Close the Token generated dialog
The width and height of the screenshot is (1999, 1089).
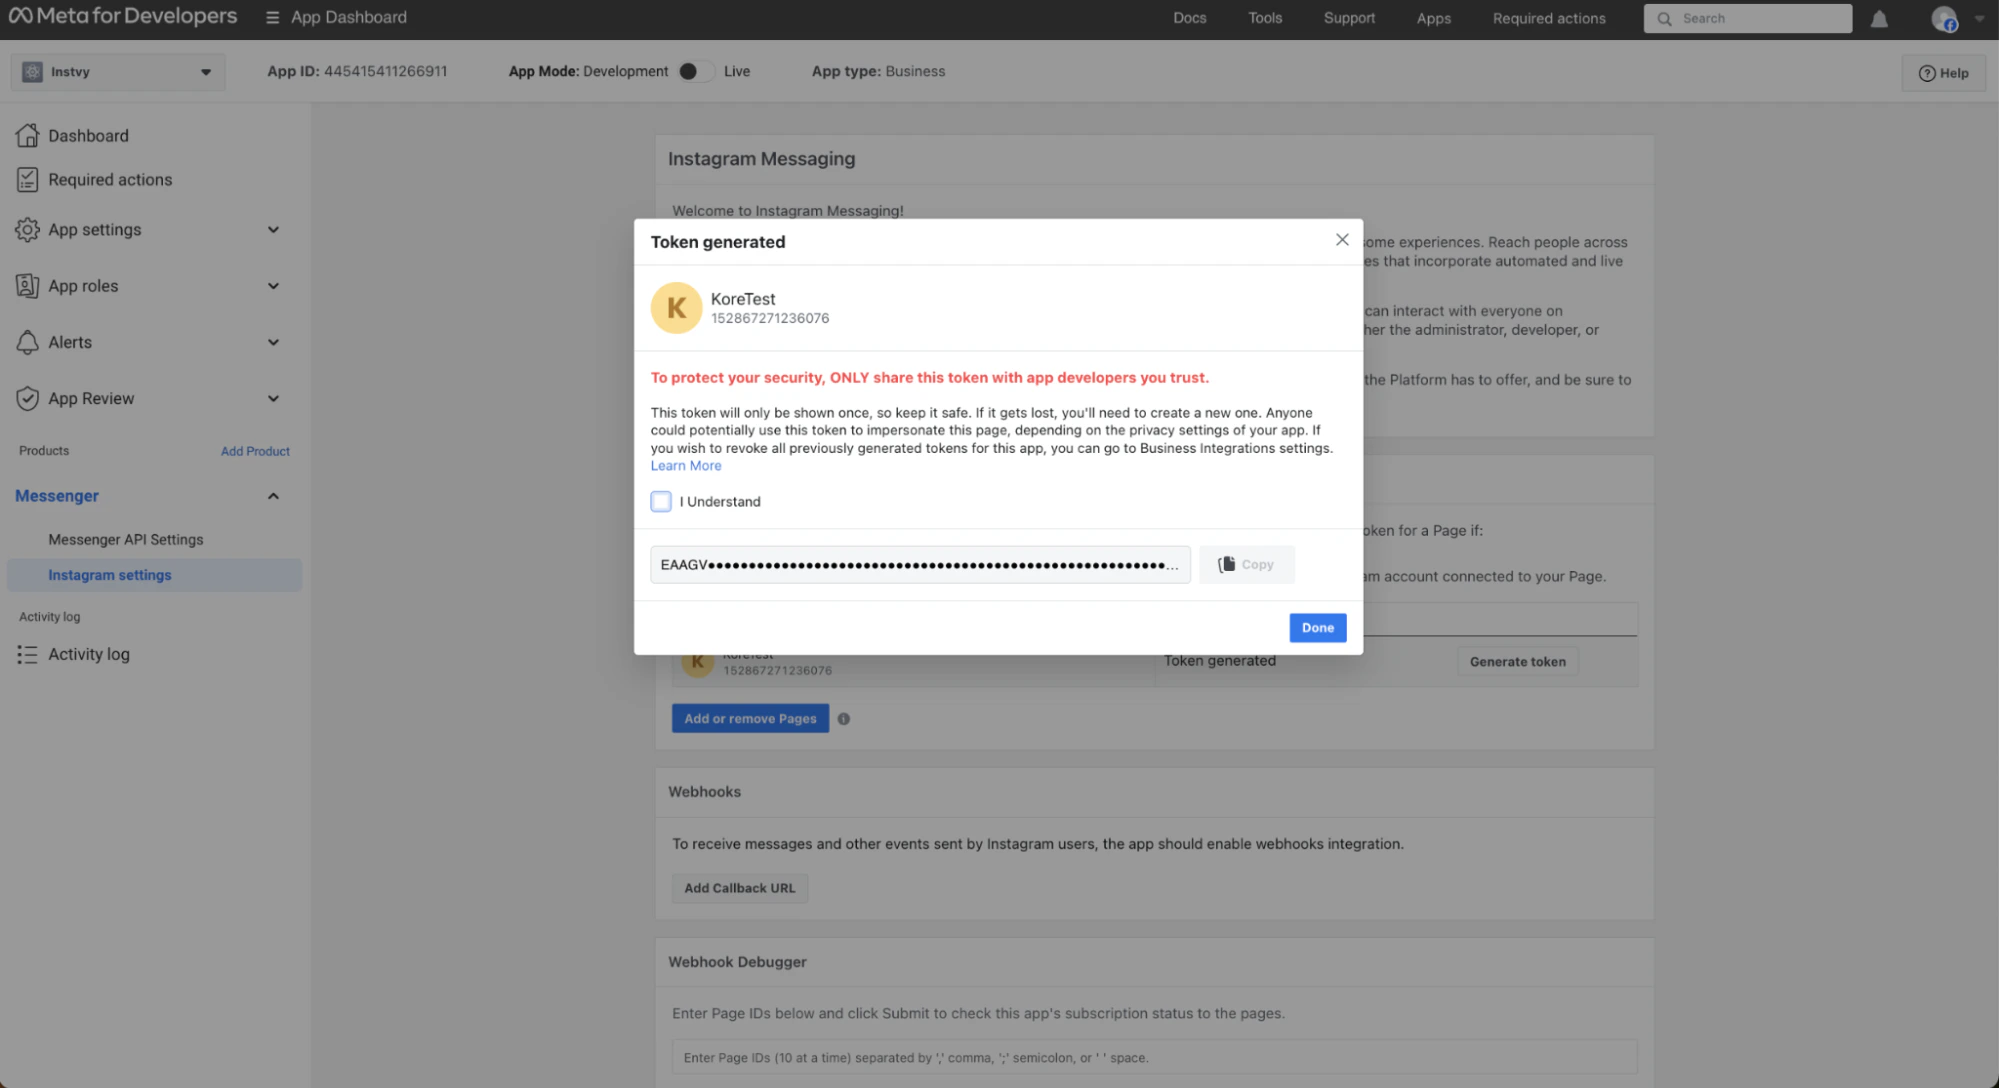pos(1342,240)
